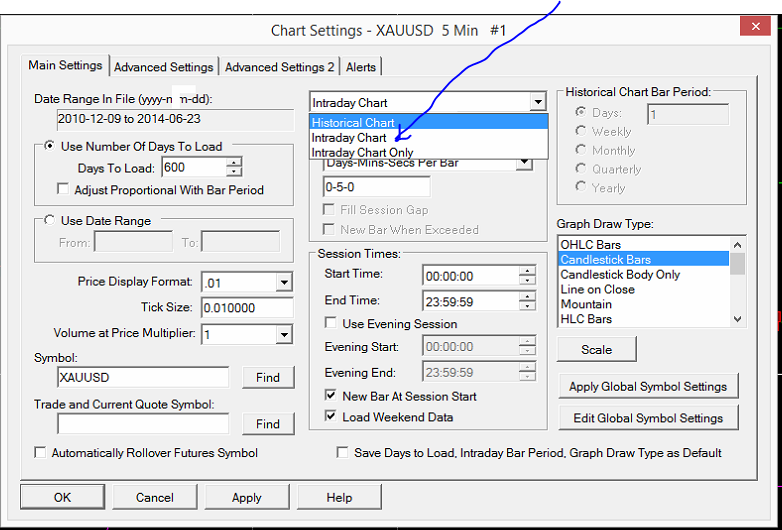Choose Intraday Chart in the dropdown list
Image resolution: width=782 pixels, height=530 pixels.
428,138
